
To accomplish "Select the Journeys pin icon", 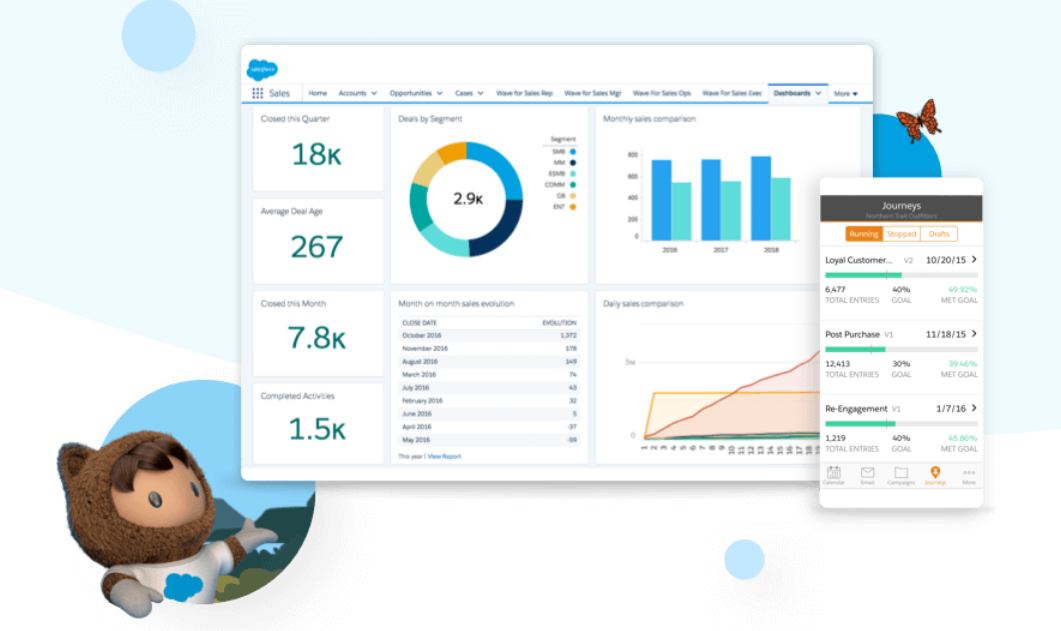I will click(x=935, y=475).
